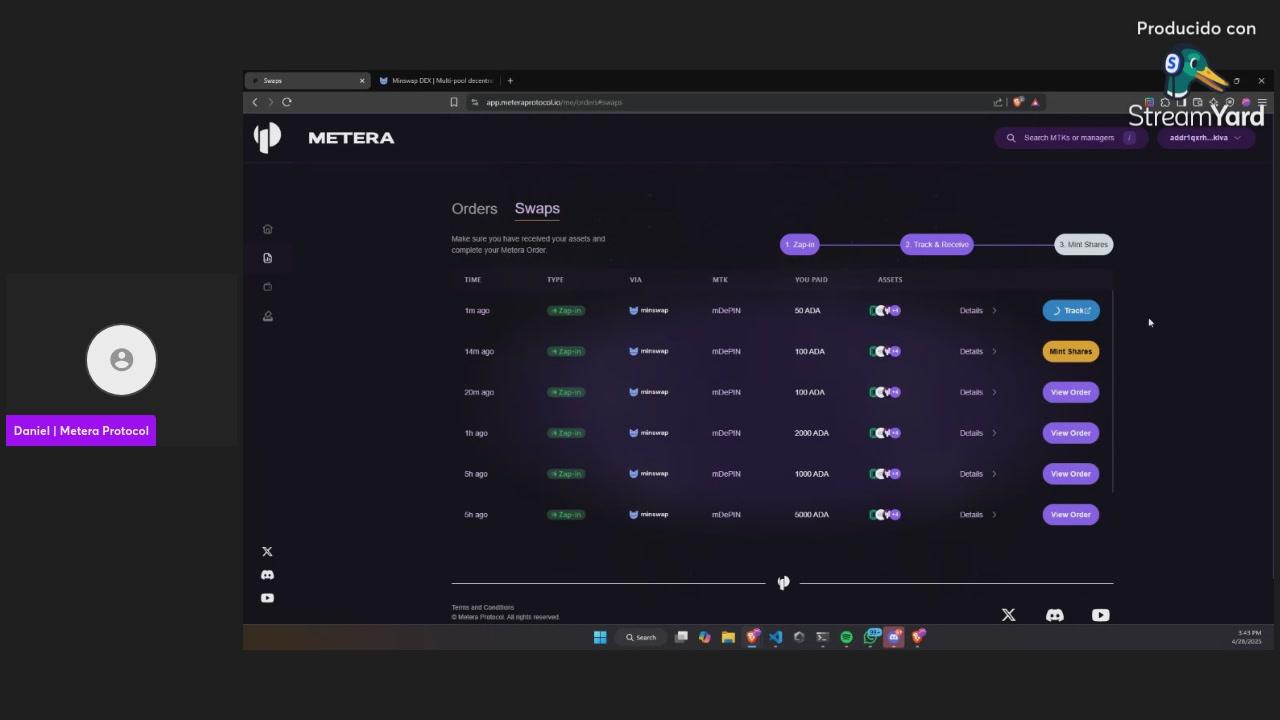Close the Swaps browser tab
This screenshot has width=1280, height=720.
pyautogui.click(x=362, y=81)
